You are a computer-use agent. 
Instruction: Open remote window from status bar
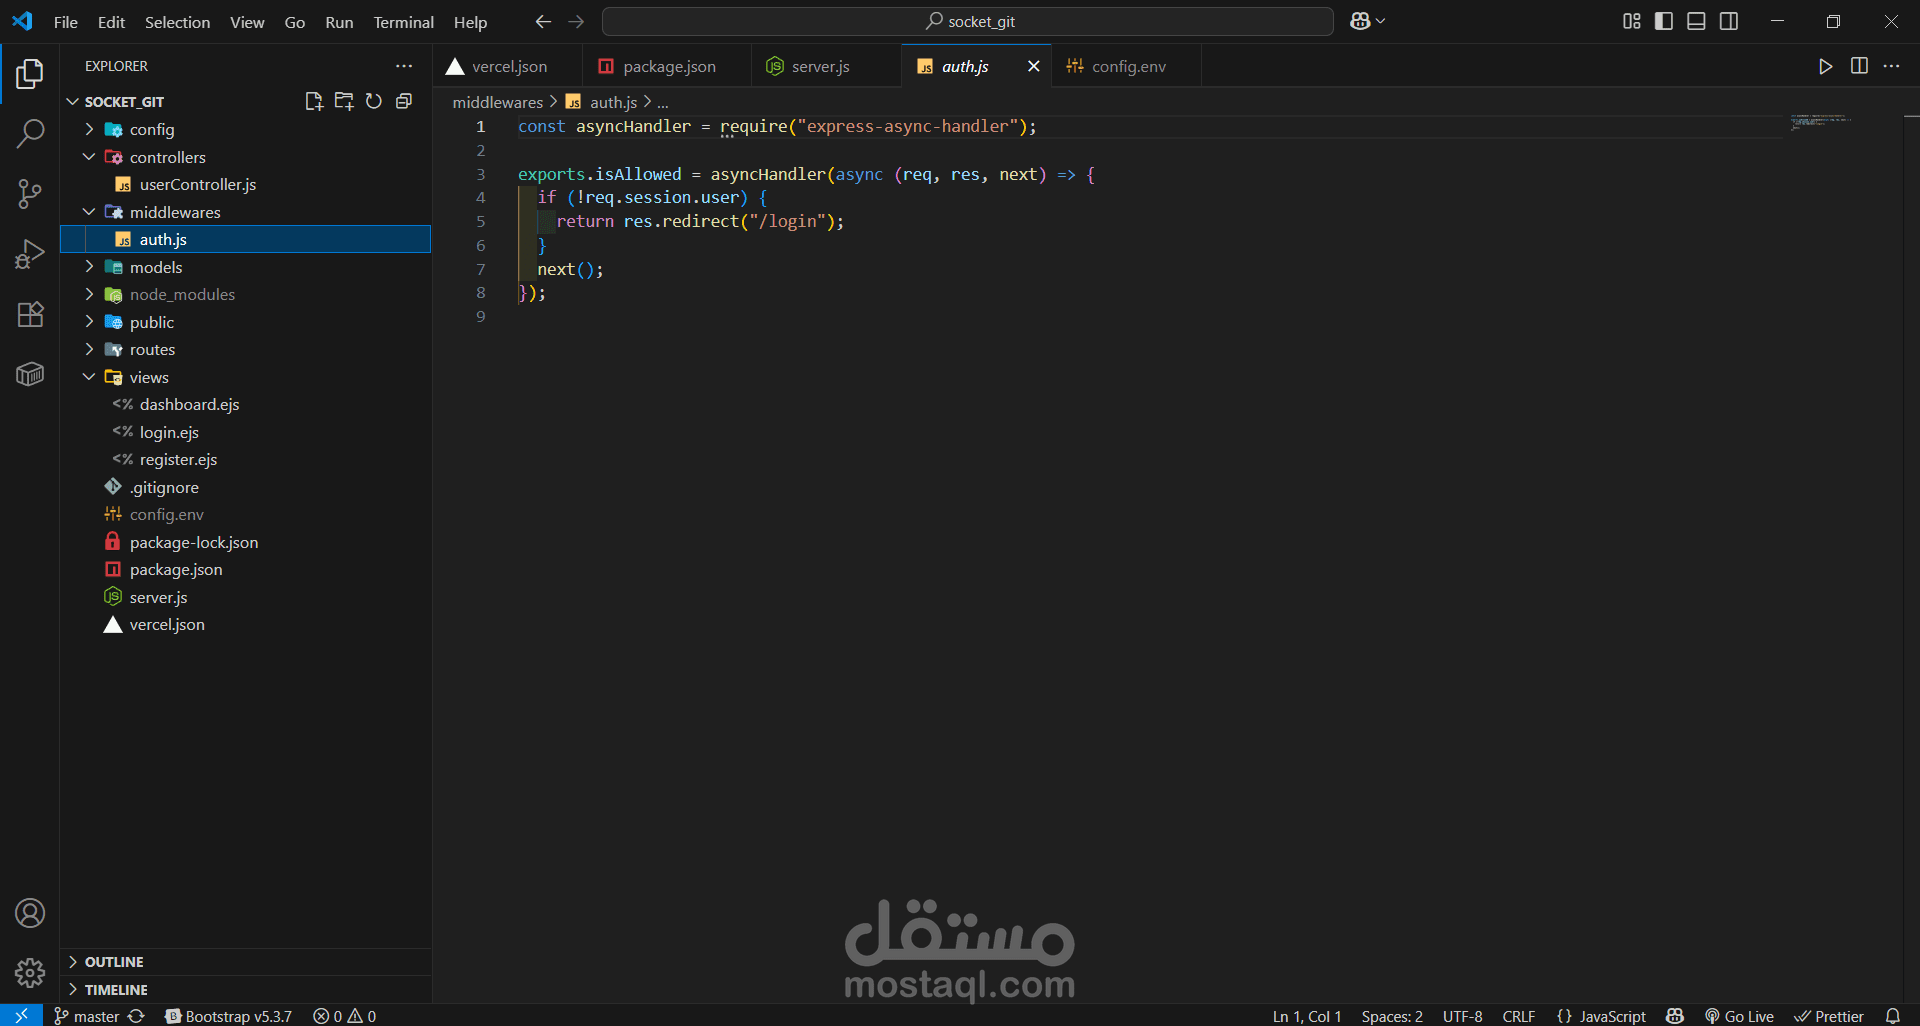[x=21, y=1015]
